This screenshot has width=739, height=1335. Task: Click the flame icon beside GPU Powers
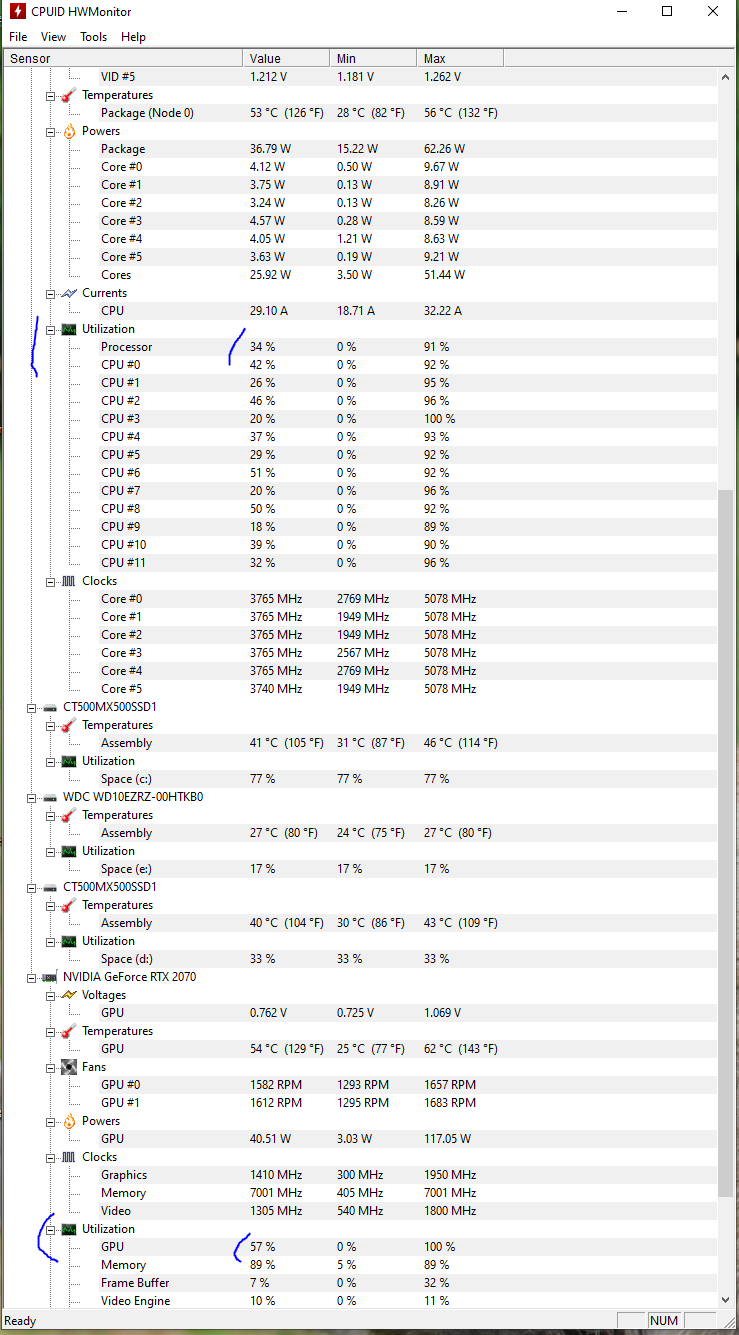coord(69,1121)
